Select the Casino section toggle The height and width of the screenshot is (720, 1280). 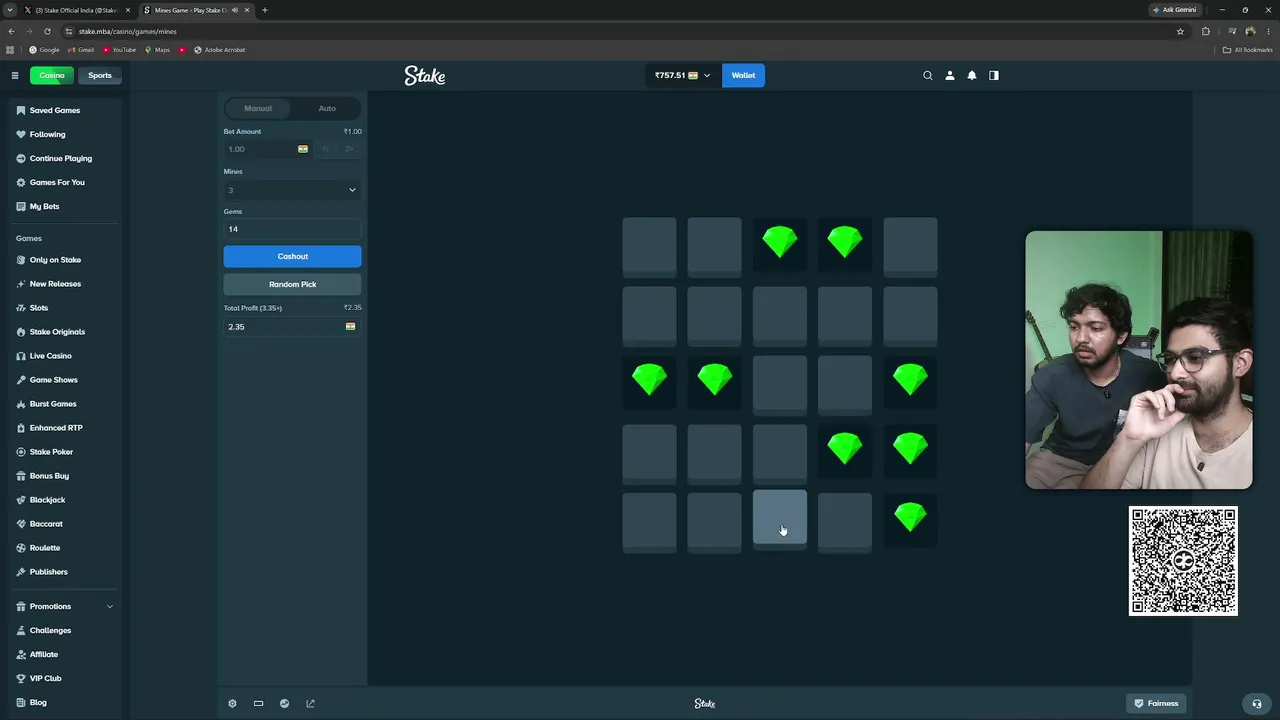pyautogui.click(x=52, y=75)
